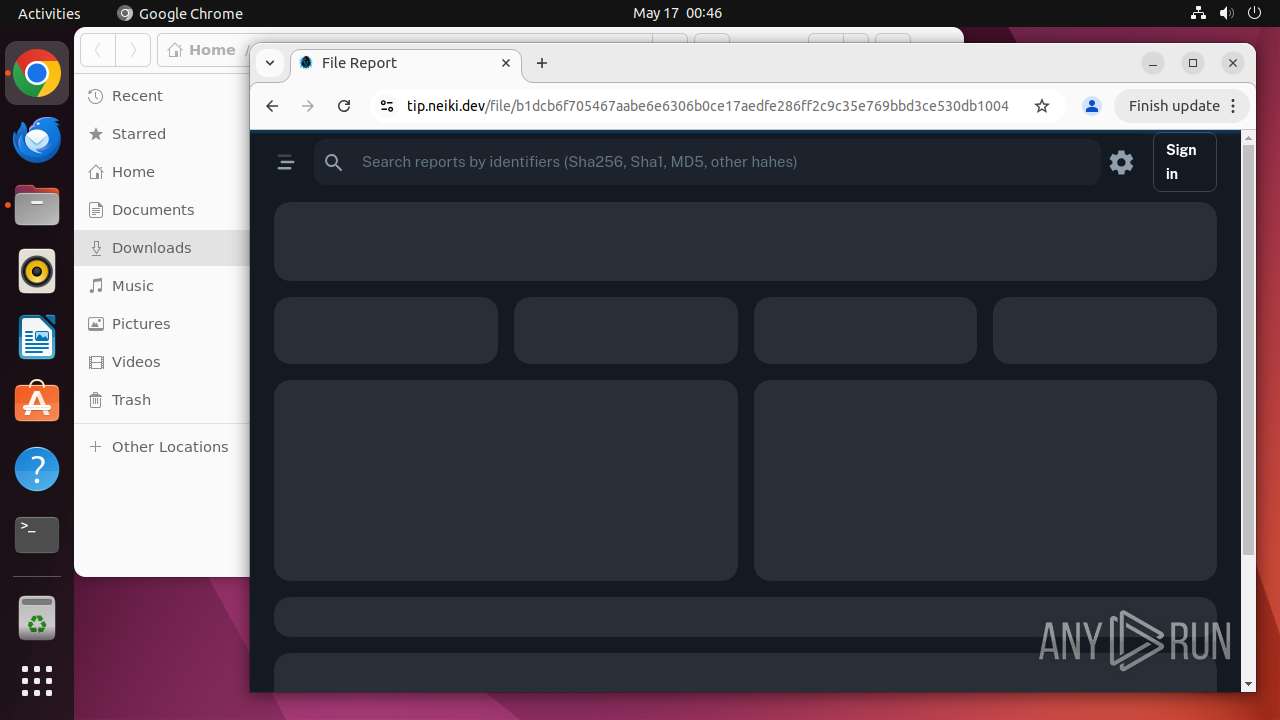Open the Chrome profile avatar

click(x=1092, y=106)
